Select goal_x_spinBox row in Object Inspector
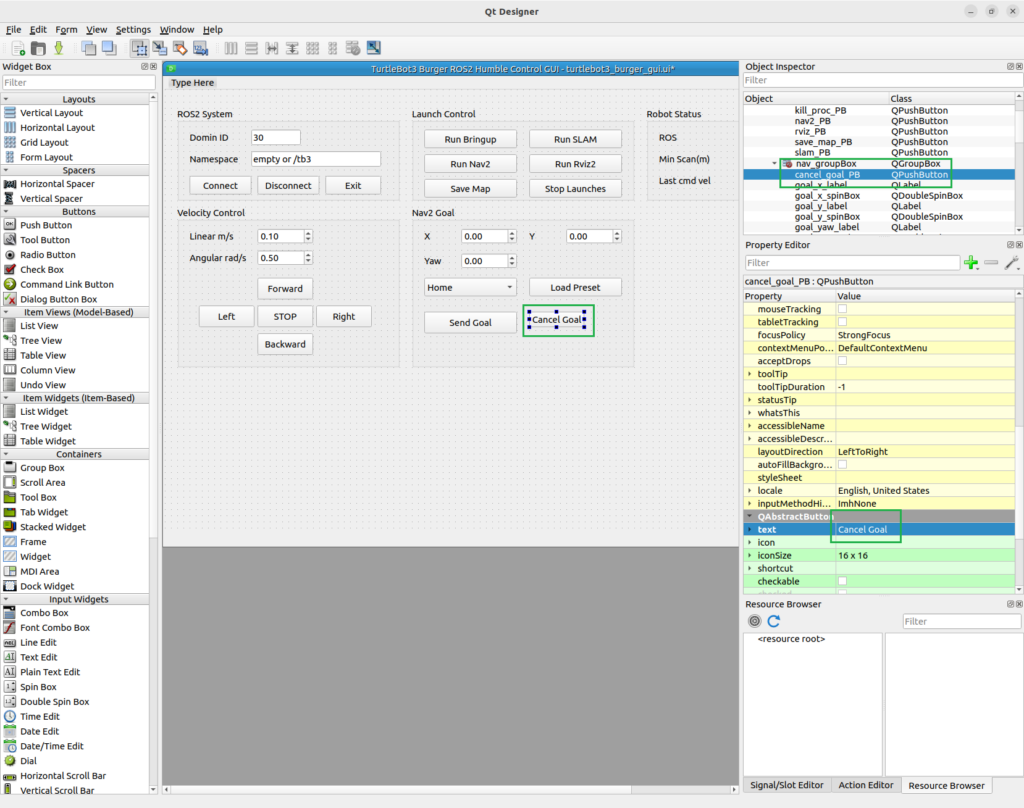 pos(879,195)
